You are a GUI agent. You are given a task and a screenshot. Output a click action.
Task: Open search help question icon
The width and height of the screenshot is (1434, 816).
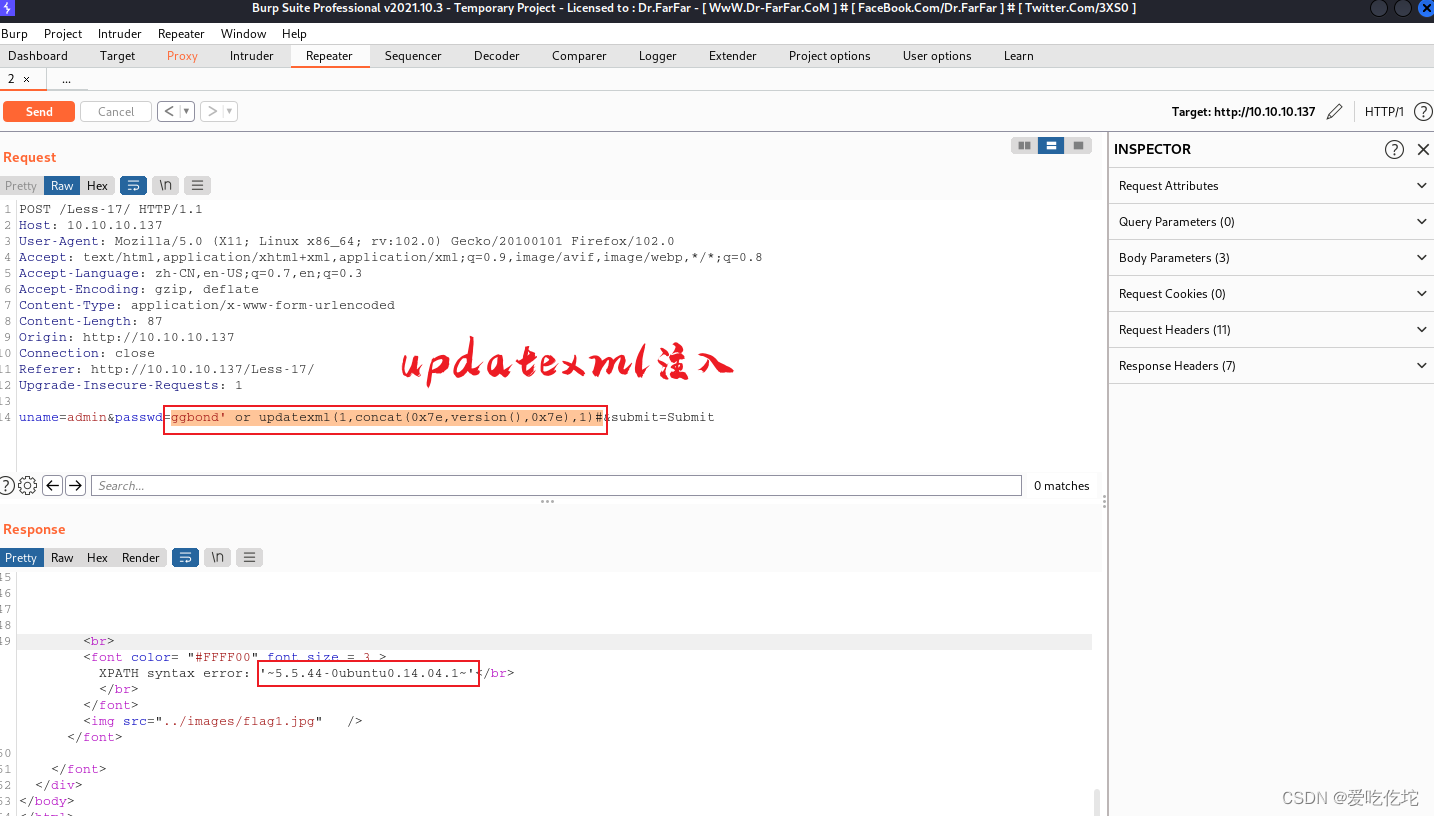[8, 485]
